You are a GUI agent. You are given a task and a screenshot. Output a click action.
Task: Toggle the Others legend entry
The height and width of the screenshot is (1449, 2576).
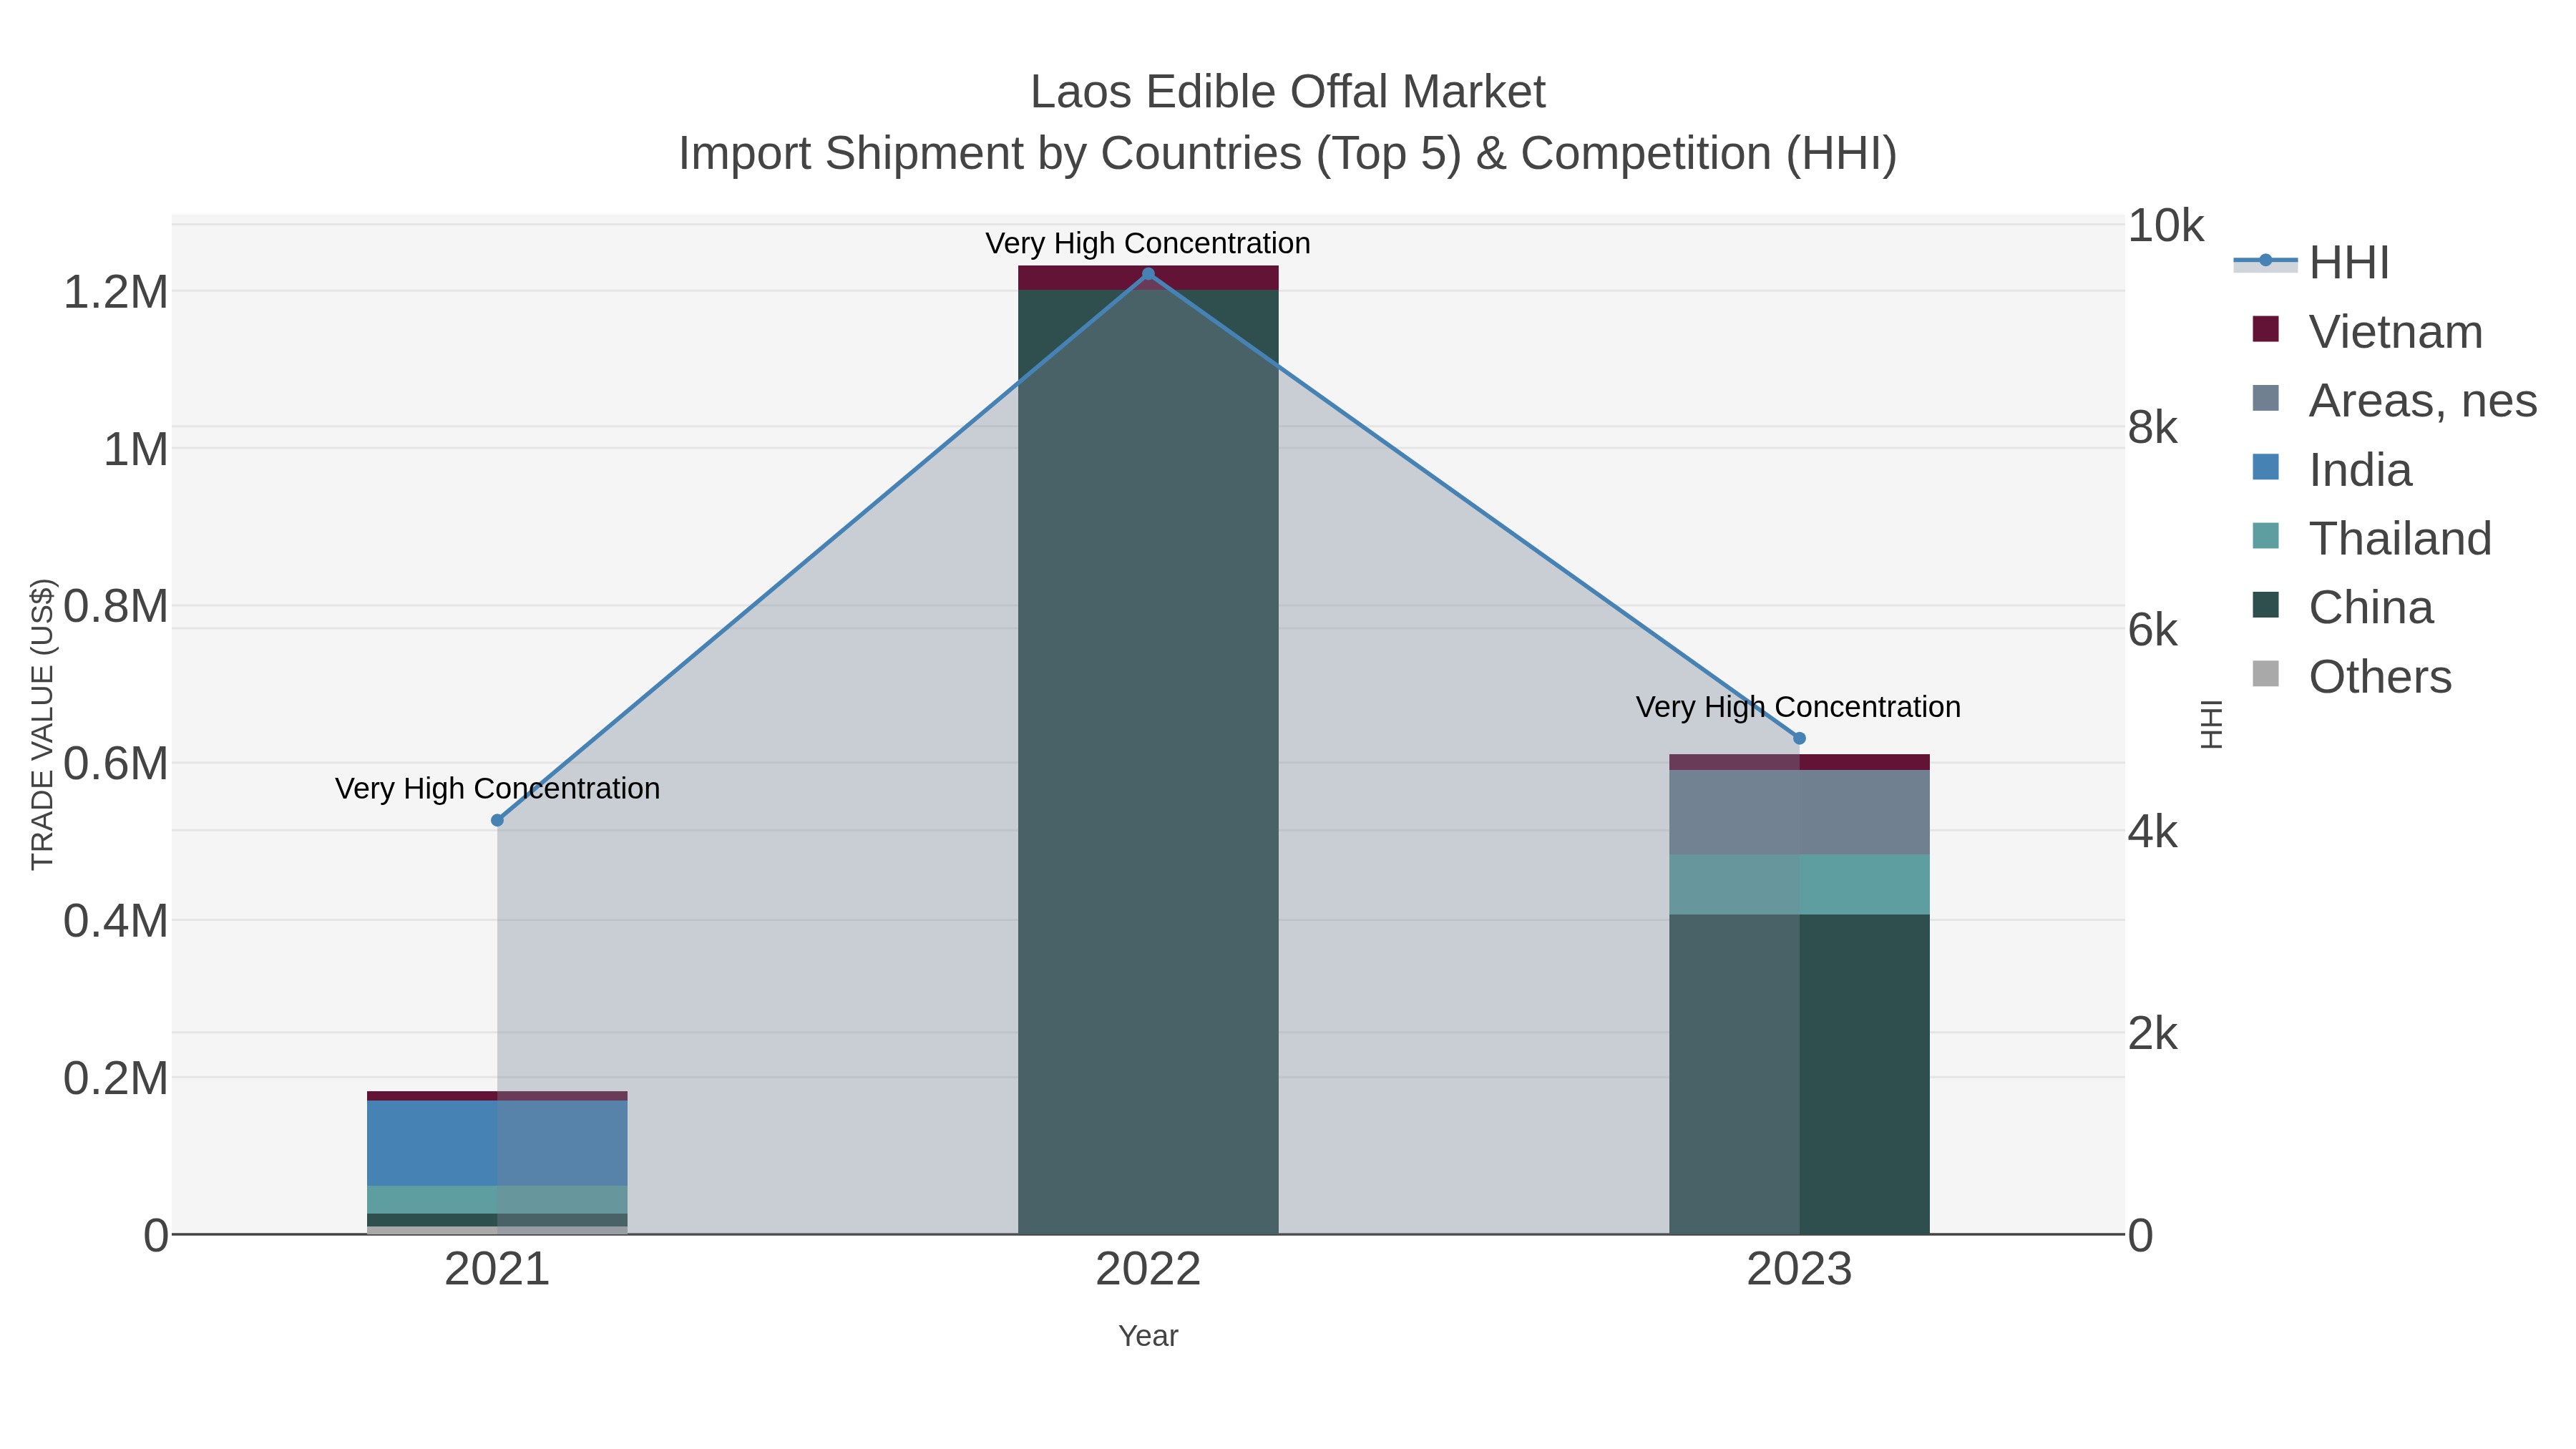coord(2351,676)
